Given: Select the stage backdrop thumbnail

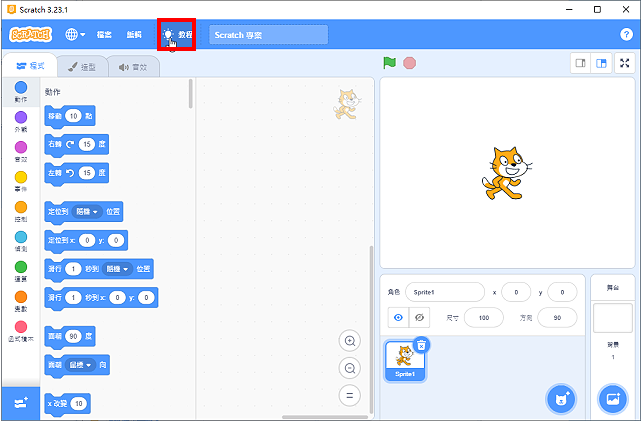Looking at the screenshot, I should 613,318.
